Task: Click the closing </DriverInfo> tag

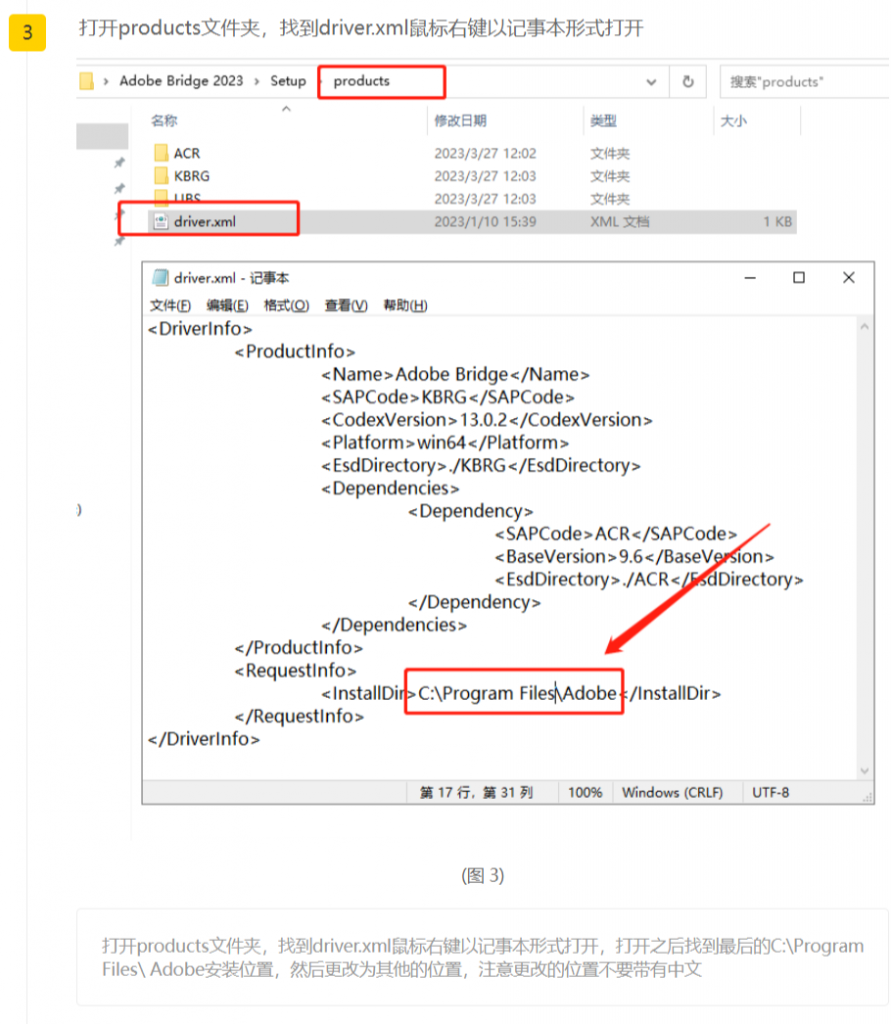Action: pyautogui.click(x=204, y=739)
